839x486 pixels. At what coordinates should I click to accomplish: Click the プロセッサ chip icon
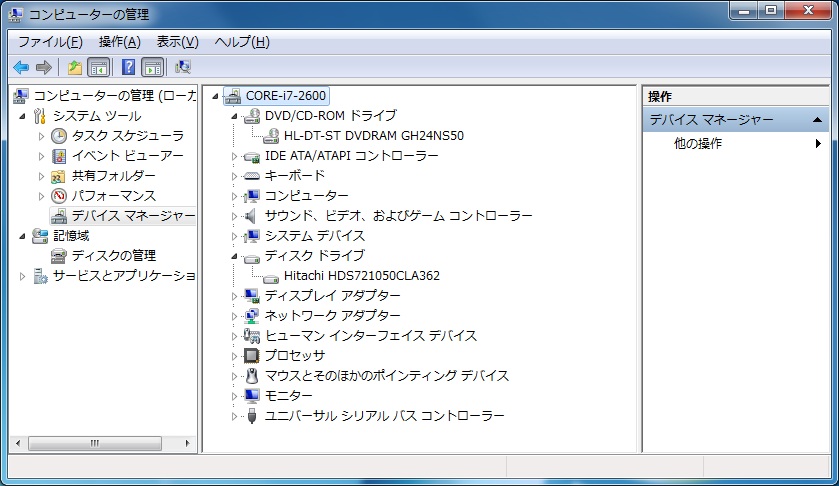[251, 355]
